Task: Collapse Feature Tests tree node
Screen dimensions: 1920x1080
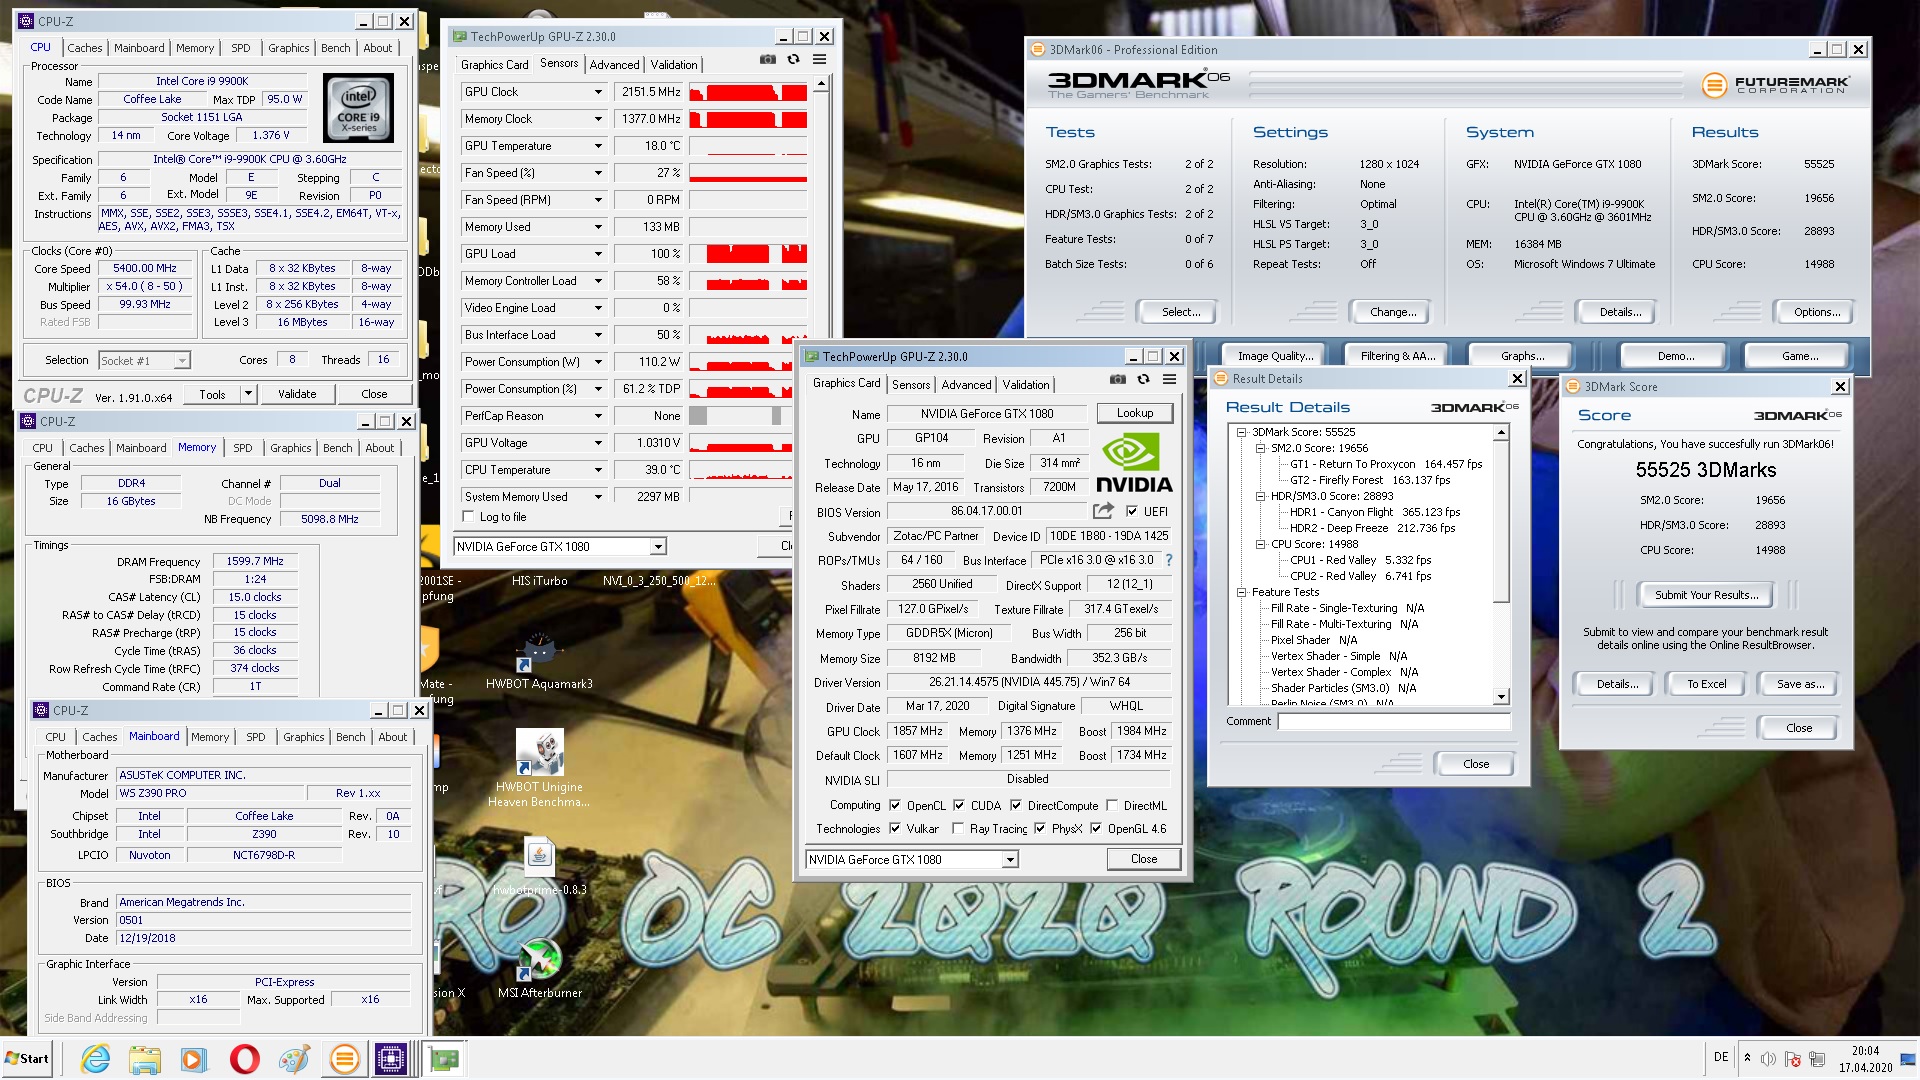Action: 1241,592
